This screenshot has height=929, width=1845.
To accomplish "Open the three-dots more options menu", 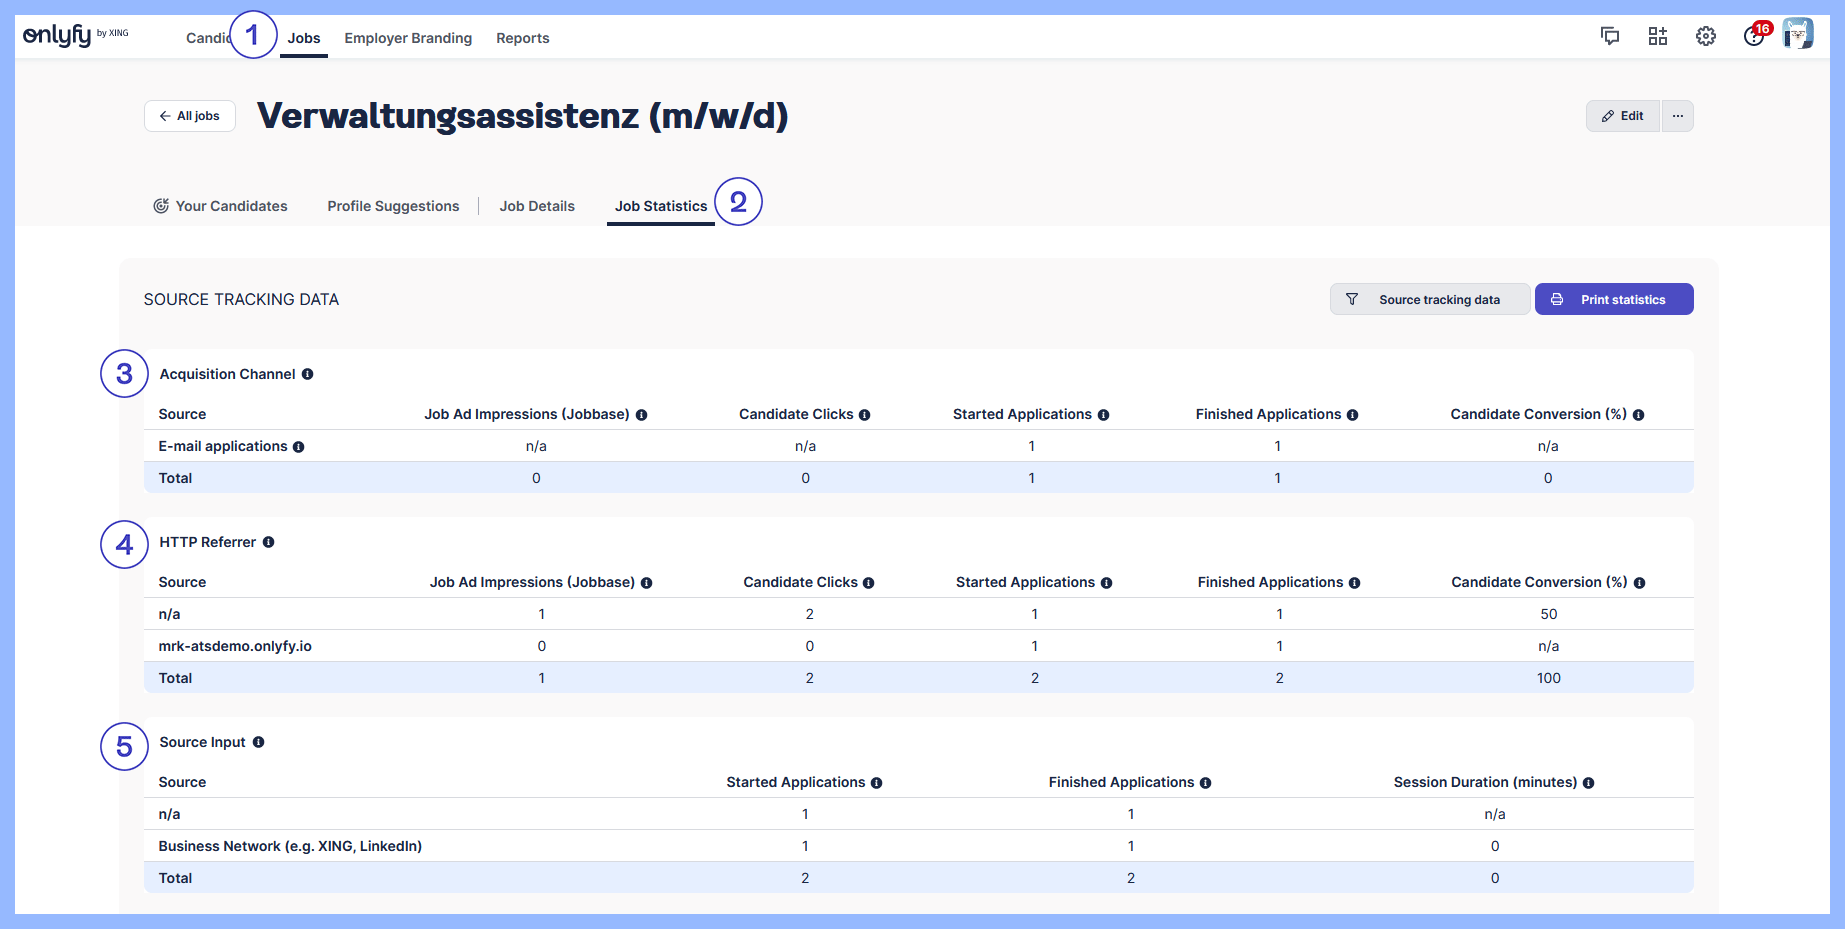I will [x=1677, y=116].
